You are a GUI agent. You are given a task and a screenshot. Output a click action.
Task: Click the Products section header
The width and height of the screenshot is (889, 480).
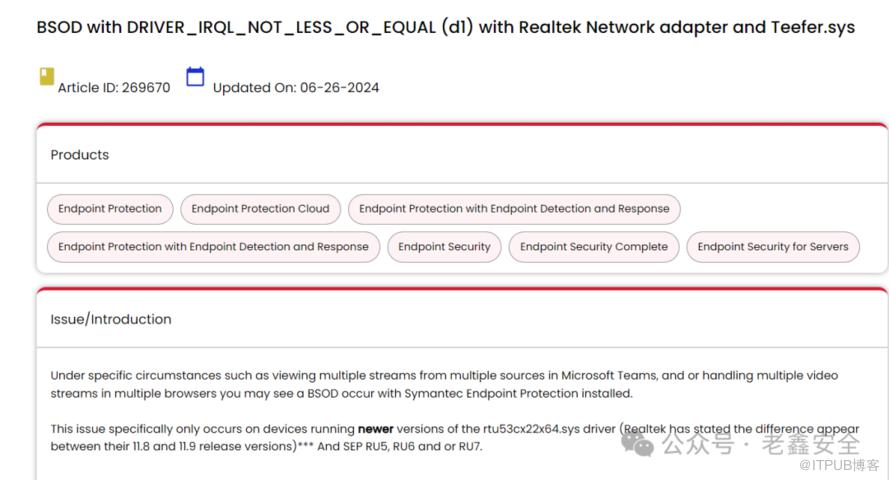(x=80, y=155)
